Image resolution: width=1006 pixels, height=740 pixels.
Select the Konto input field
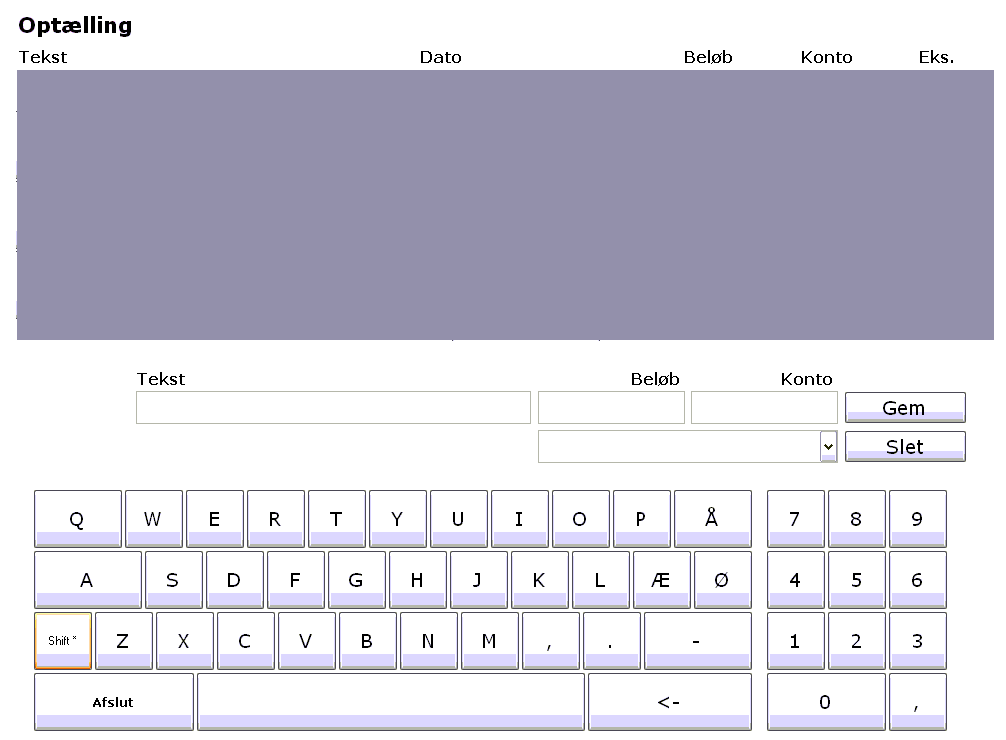(764, 408)
